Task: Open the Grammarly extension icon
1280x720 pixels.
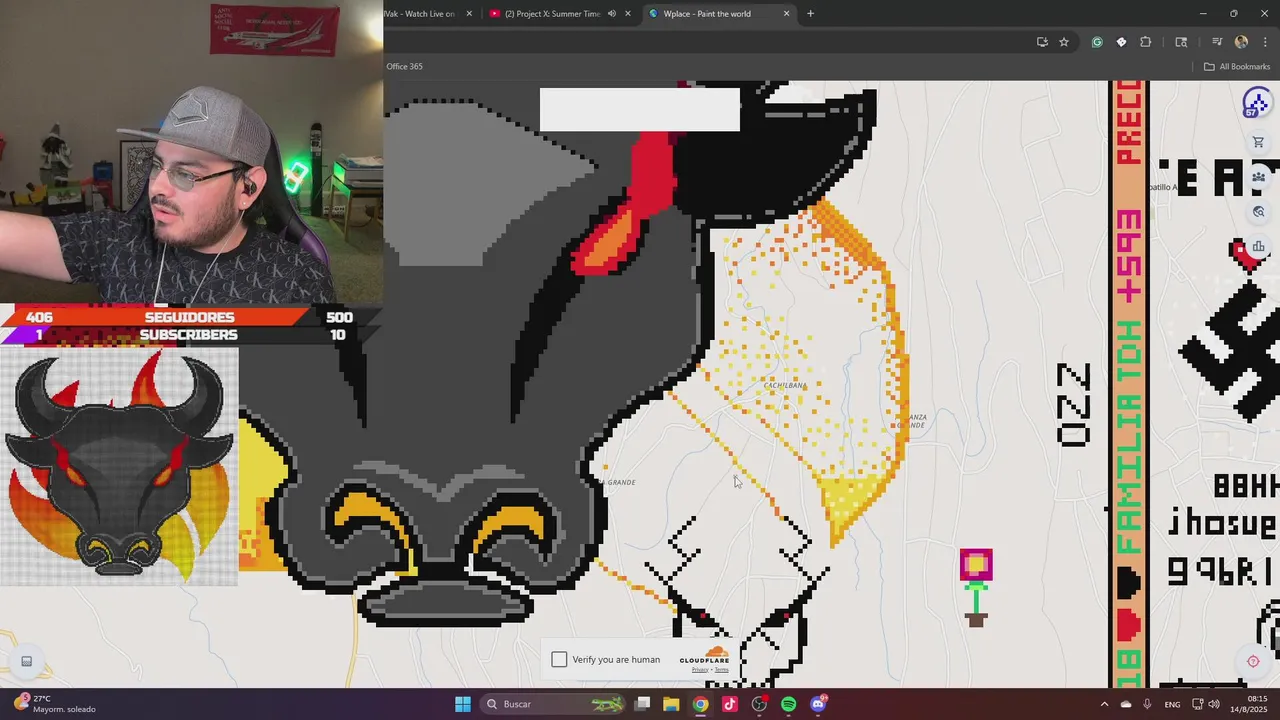Action: pos(1097,42)
